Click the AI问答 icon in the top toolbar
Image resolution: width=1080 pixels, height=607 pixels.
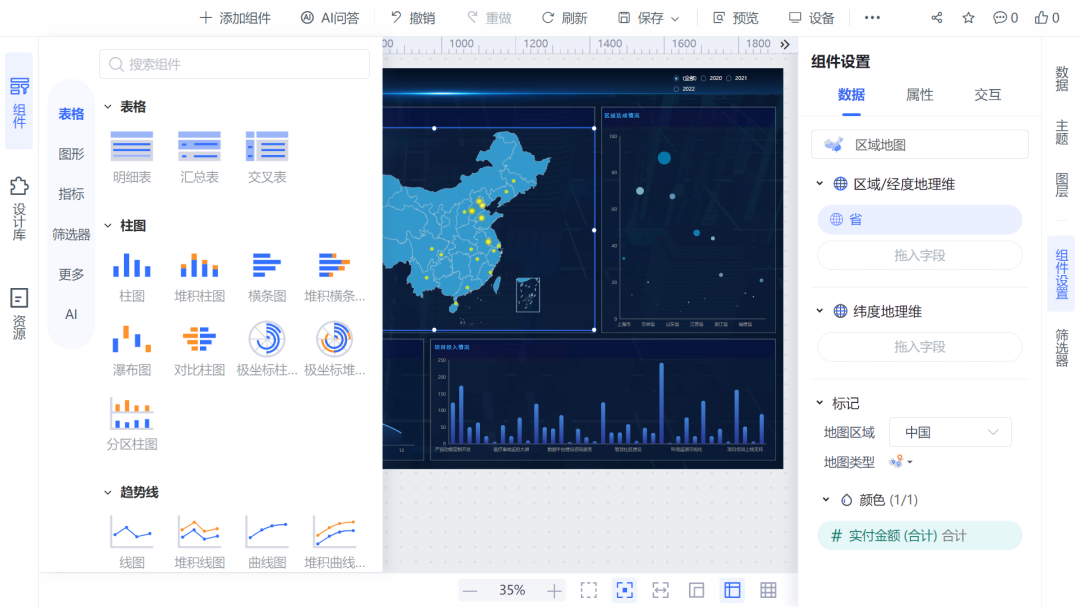coord(305,17)
